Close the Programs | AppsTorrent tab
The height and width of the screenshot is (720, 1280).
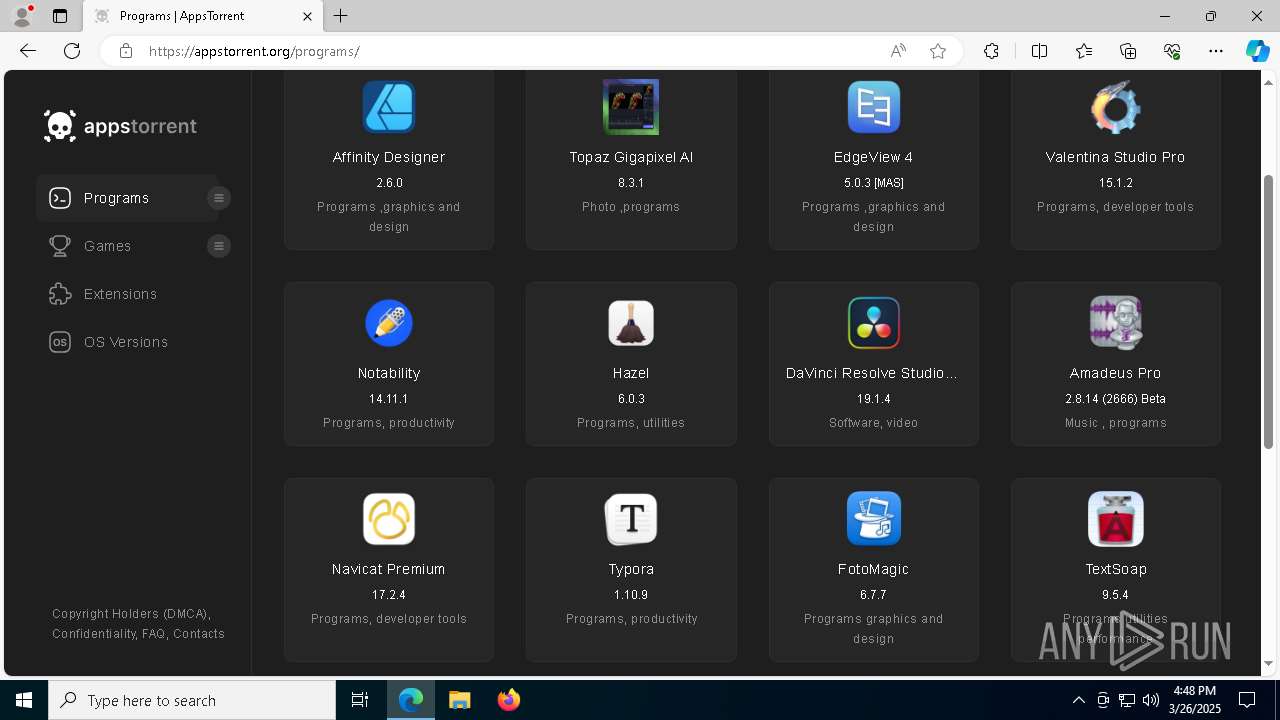(307, 16)
